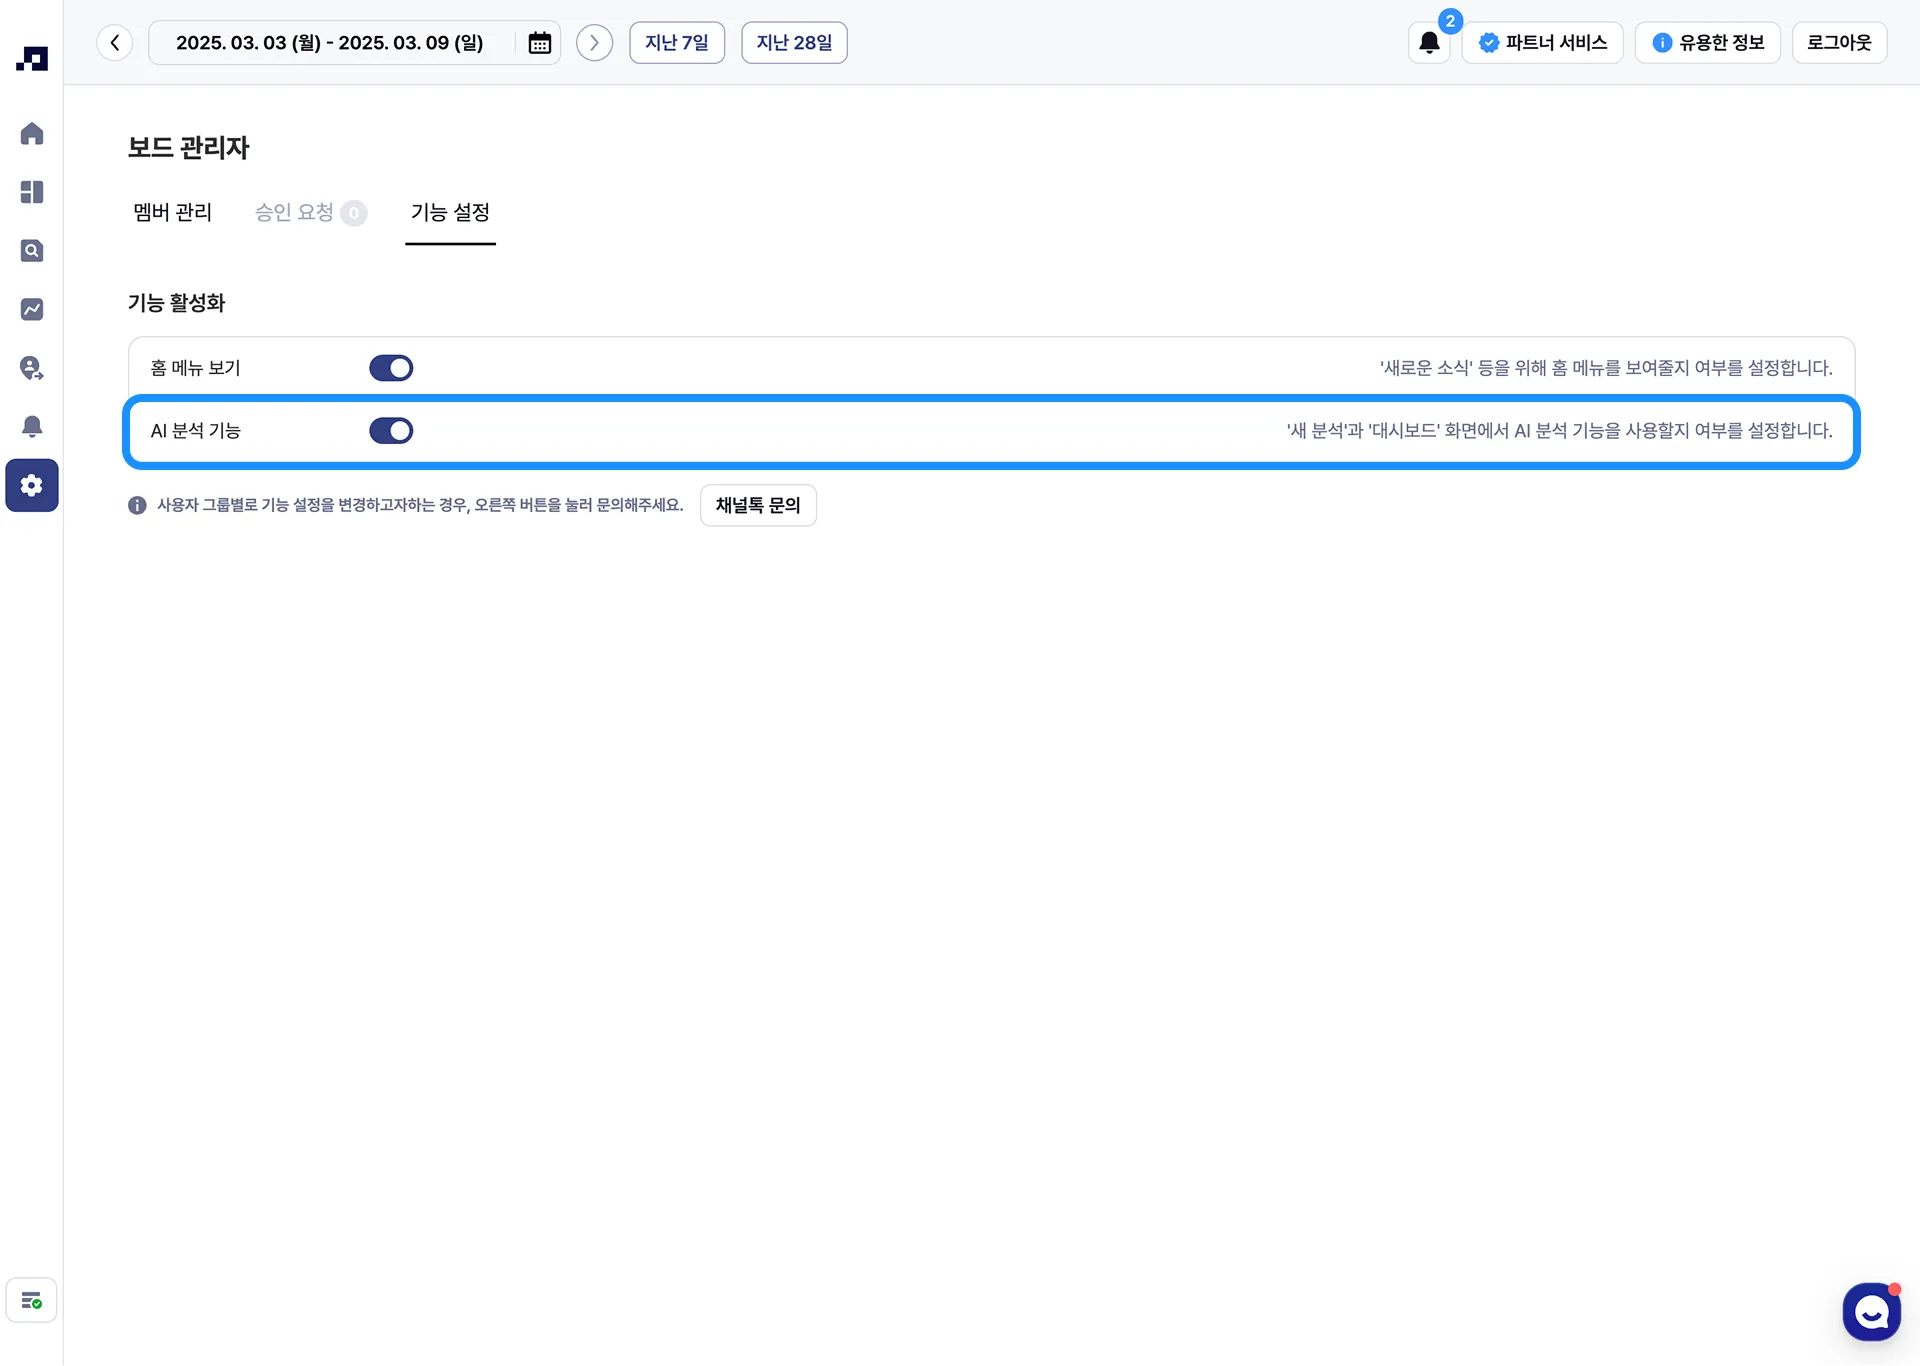Open the calendar date picker icon
Screen dimensions: 1920x1366
pyautogui.click(x=539, y=43)
